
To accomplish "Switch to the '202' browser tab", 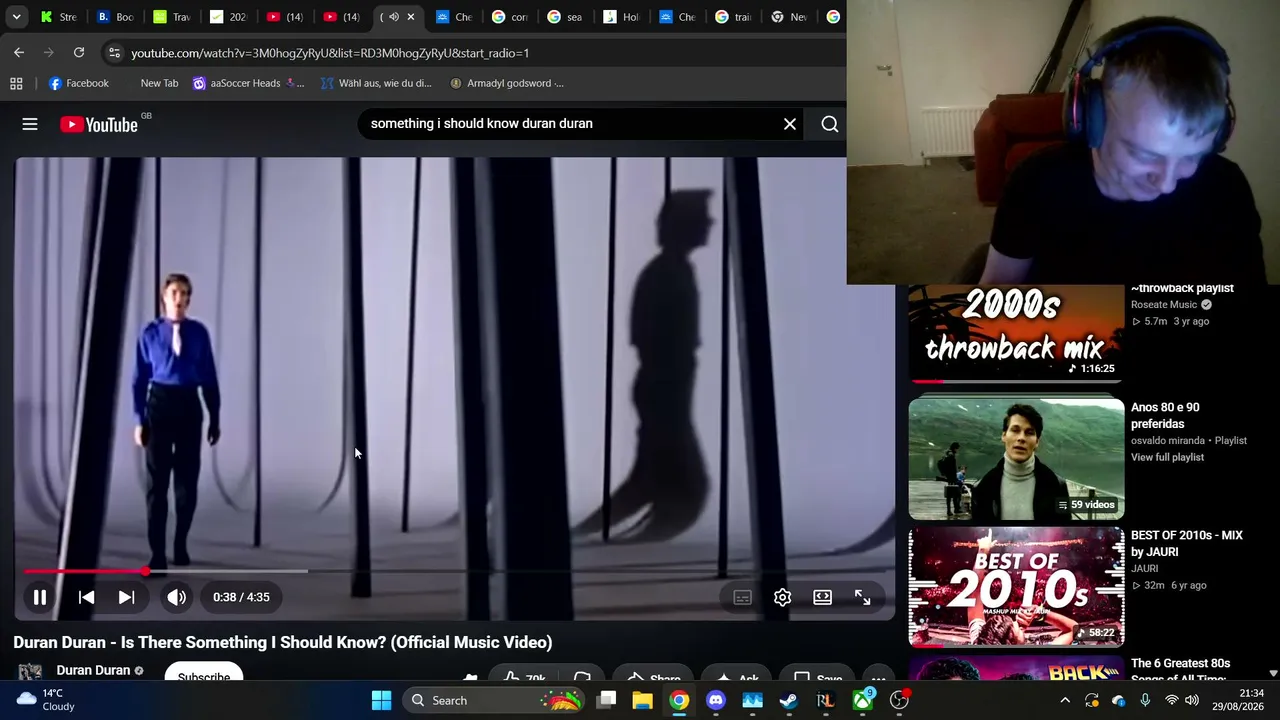I will tap(228, 17).
